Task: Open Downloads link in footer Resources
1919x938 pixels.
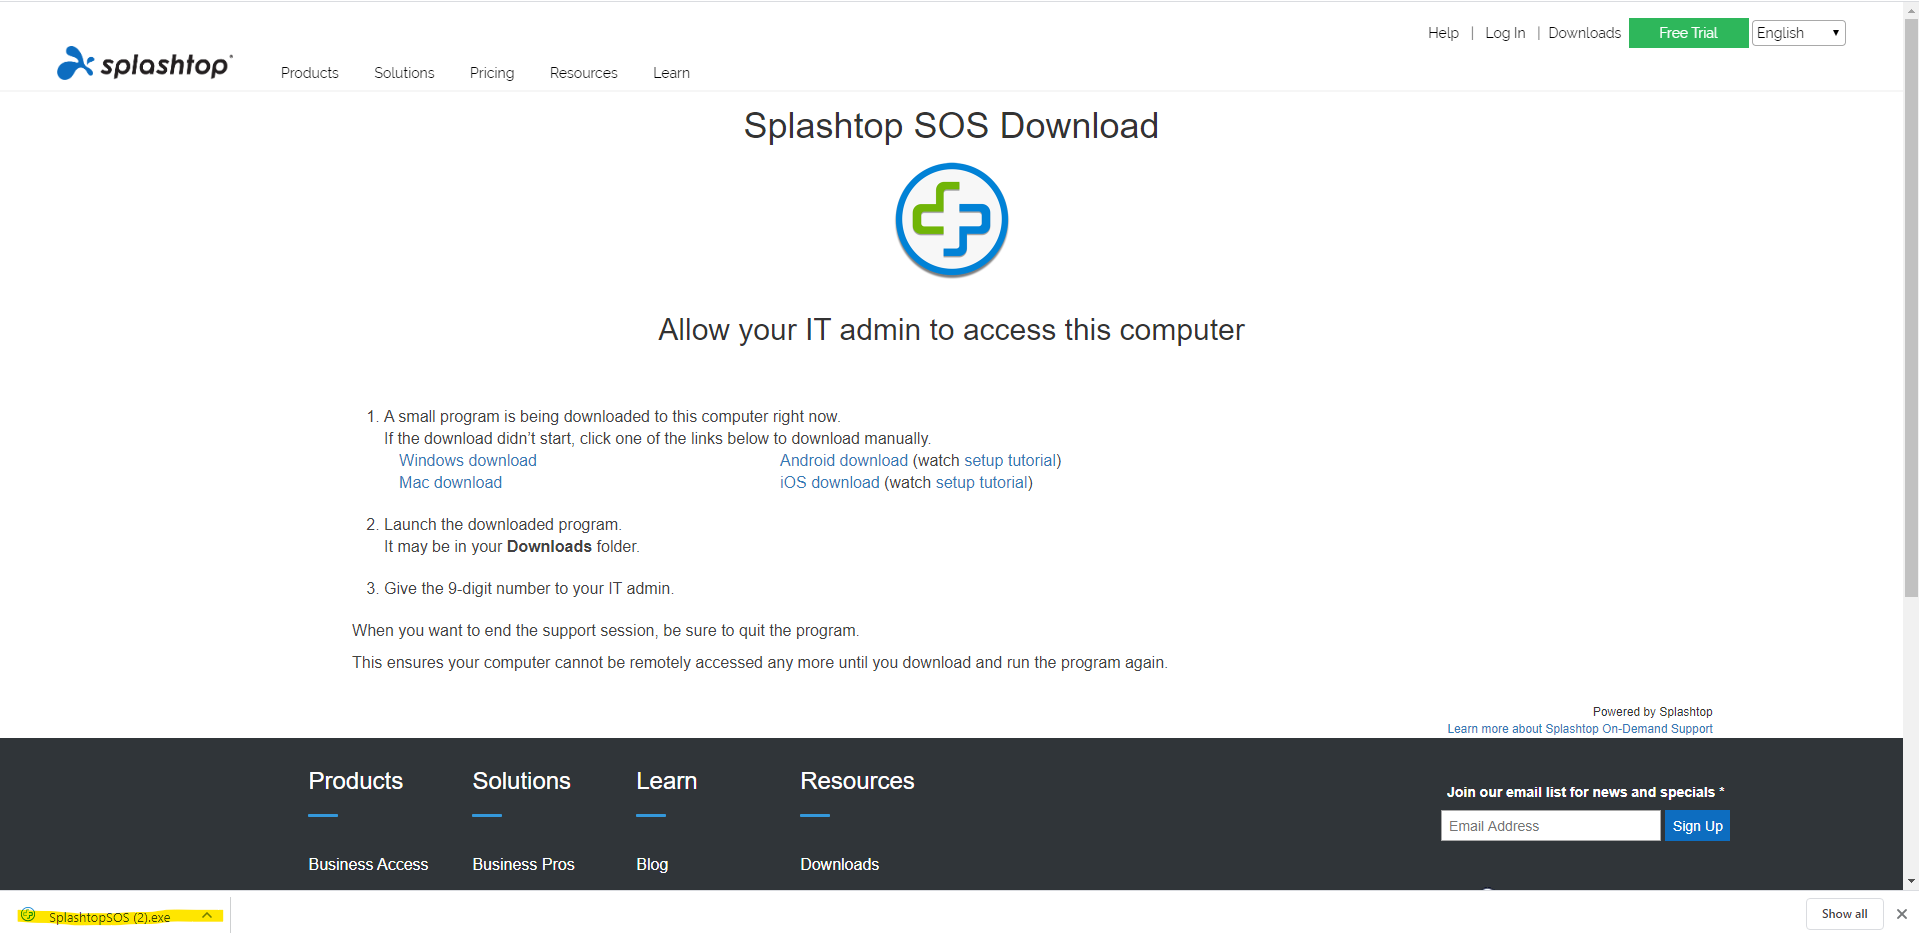Action: pos(839,864)
